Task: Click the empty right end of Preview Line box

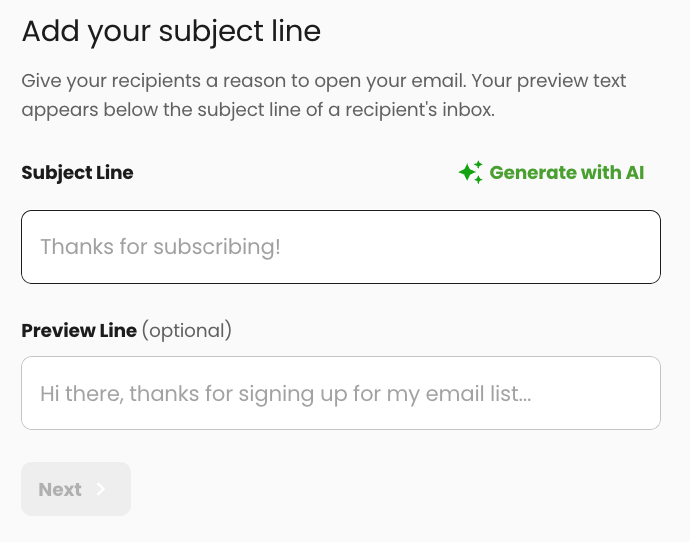Action: point(598,393)
